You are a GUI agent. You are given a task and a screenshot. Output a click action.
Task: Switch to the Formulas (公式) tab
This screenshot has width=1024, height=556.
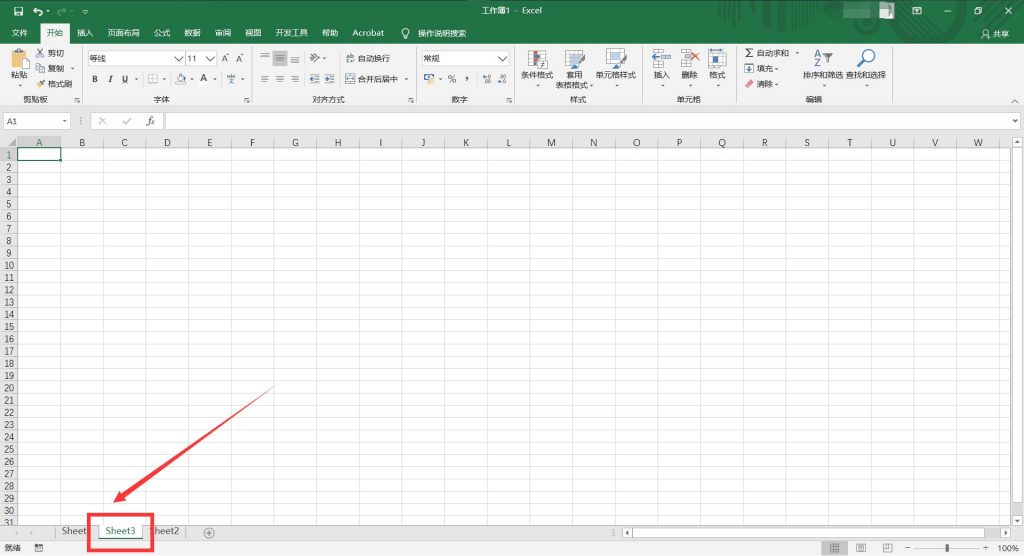click(x=162, y=33)
